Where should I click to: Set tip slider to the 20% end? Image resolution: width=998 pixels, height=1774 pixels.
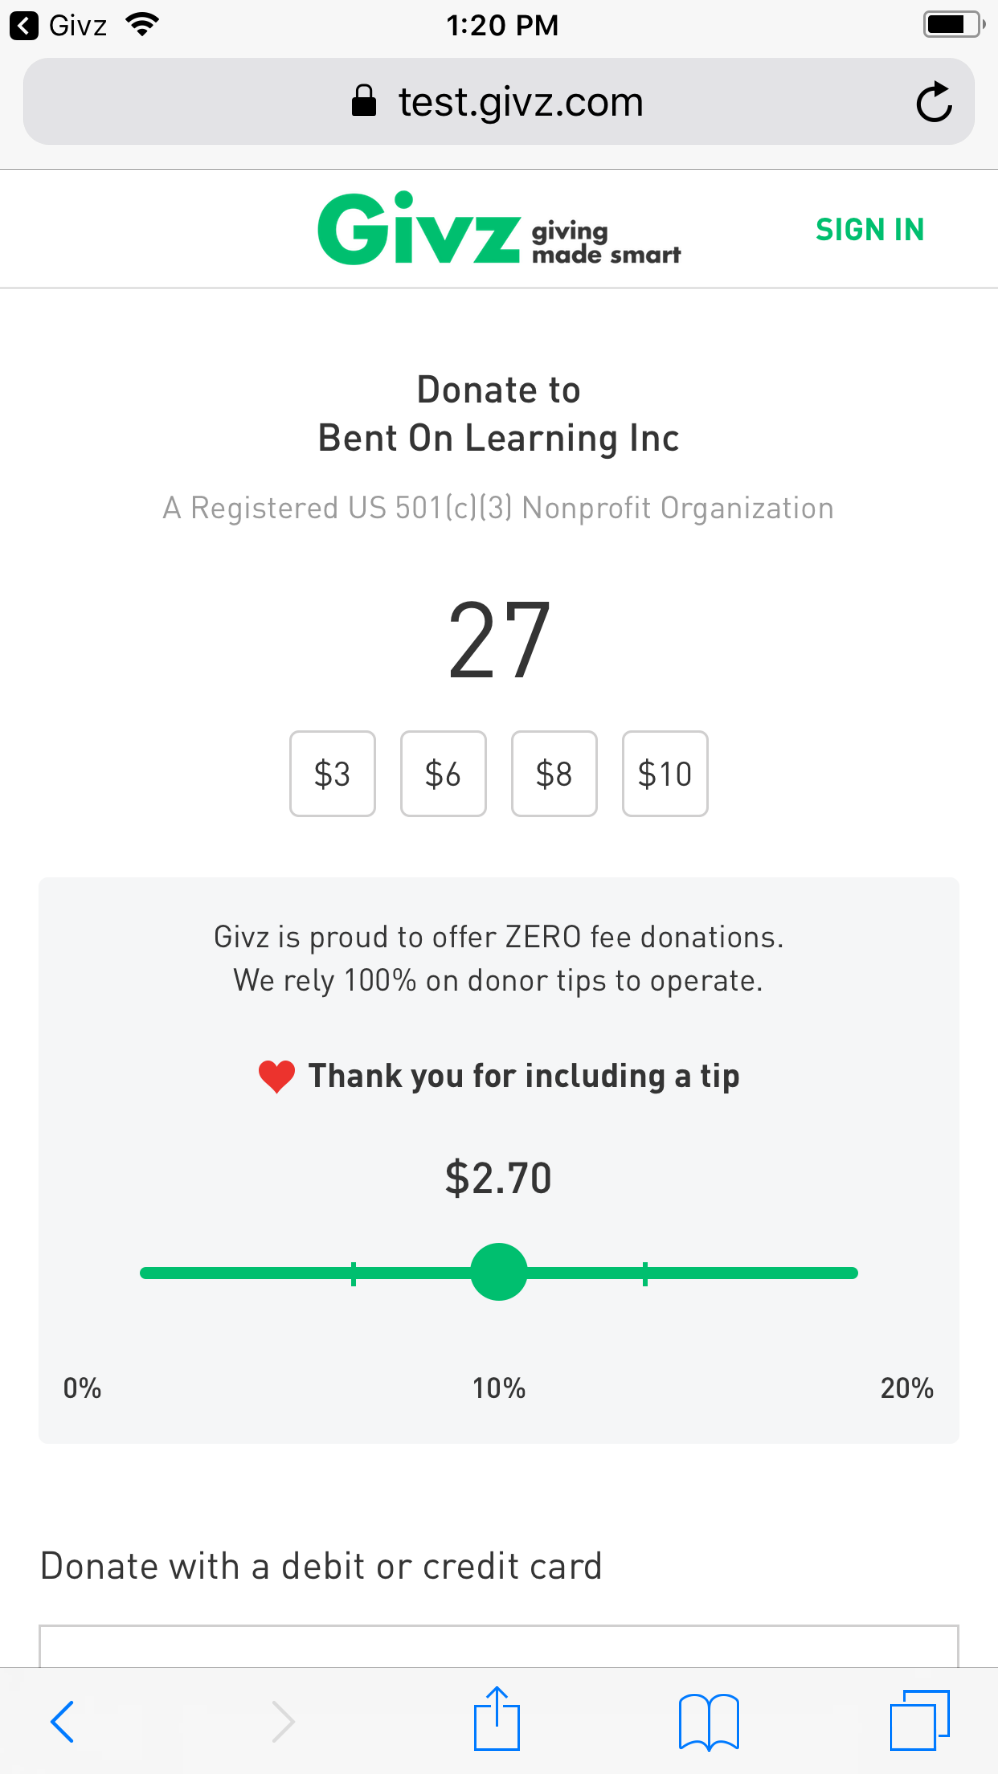click(852, 1273)
